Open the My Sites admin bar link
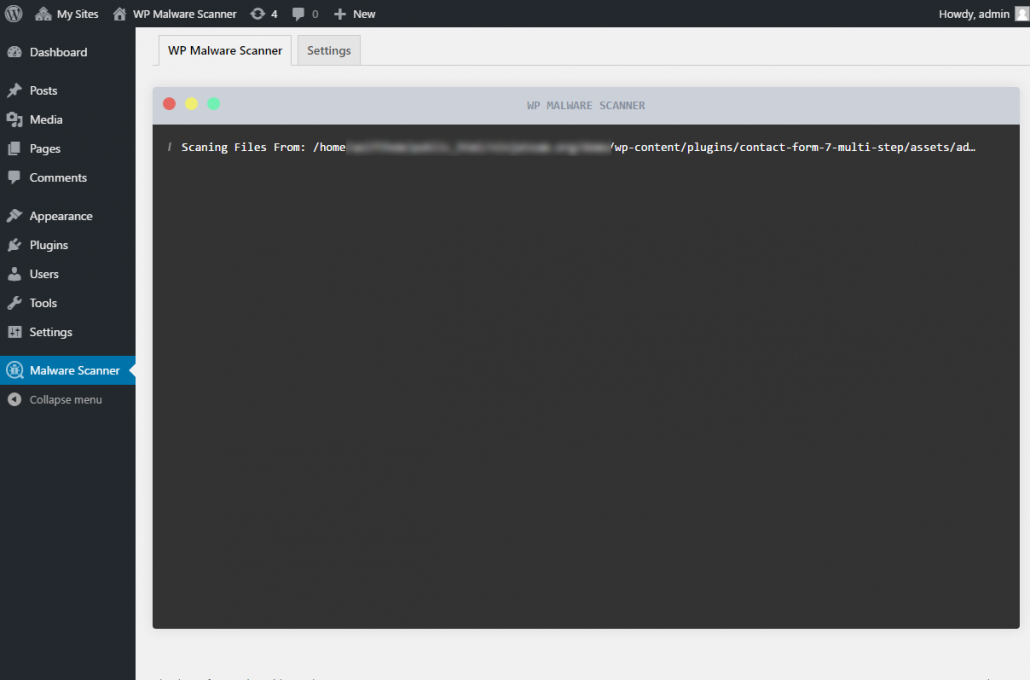Image resolution: width=1030 pixels, height=680 pixels. click(x=78, y=14)
